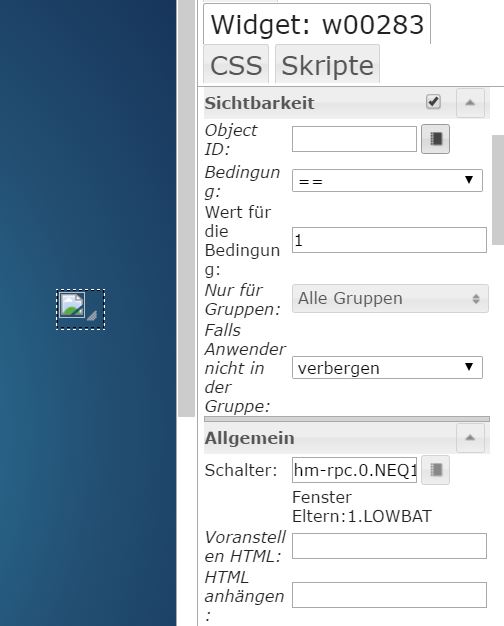Click the Nur für Gruppen label
Viewport: 504px width, 626px height.
[242, 299]
